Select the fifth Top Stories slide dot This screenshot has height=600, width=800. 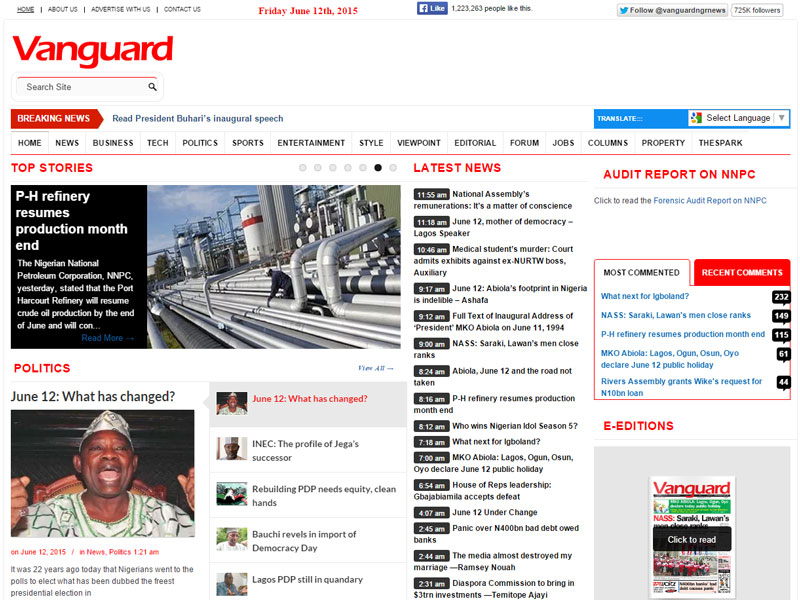point(363,167)
